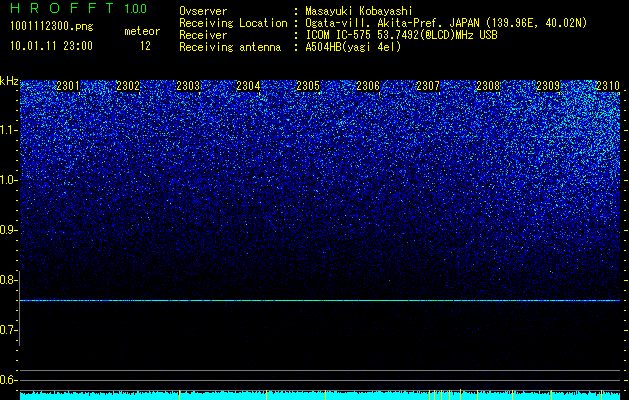Viewport: 629px width, 400px height.
Task: Select the date stamp 10.01.11 23:00
Action: (x=52, y=46)
